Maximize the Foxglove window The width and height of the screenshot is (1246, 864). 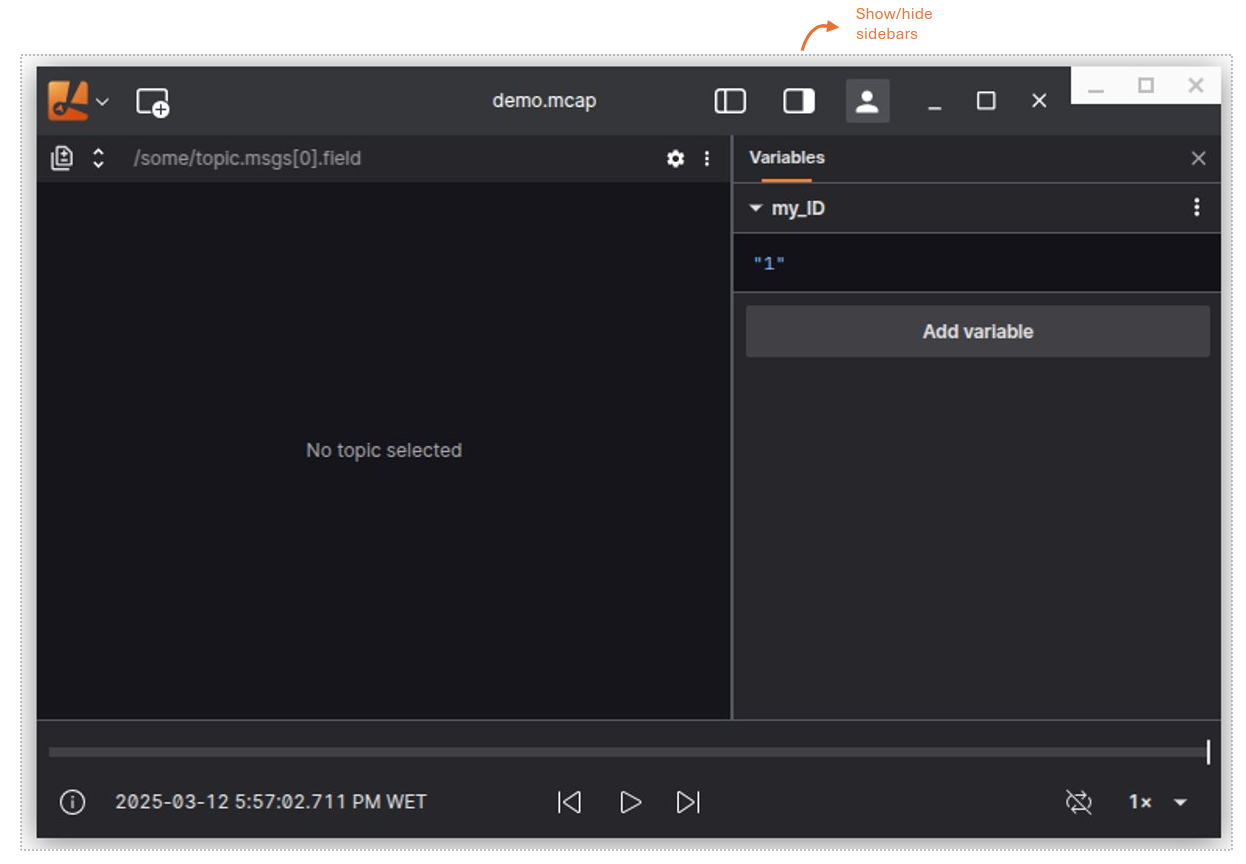tap(986, 101)
